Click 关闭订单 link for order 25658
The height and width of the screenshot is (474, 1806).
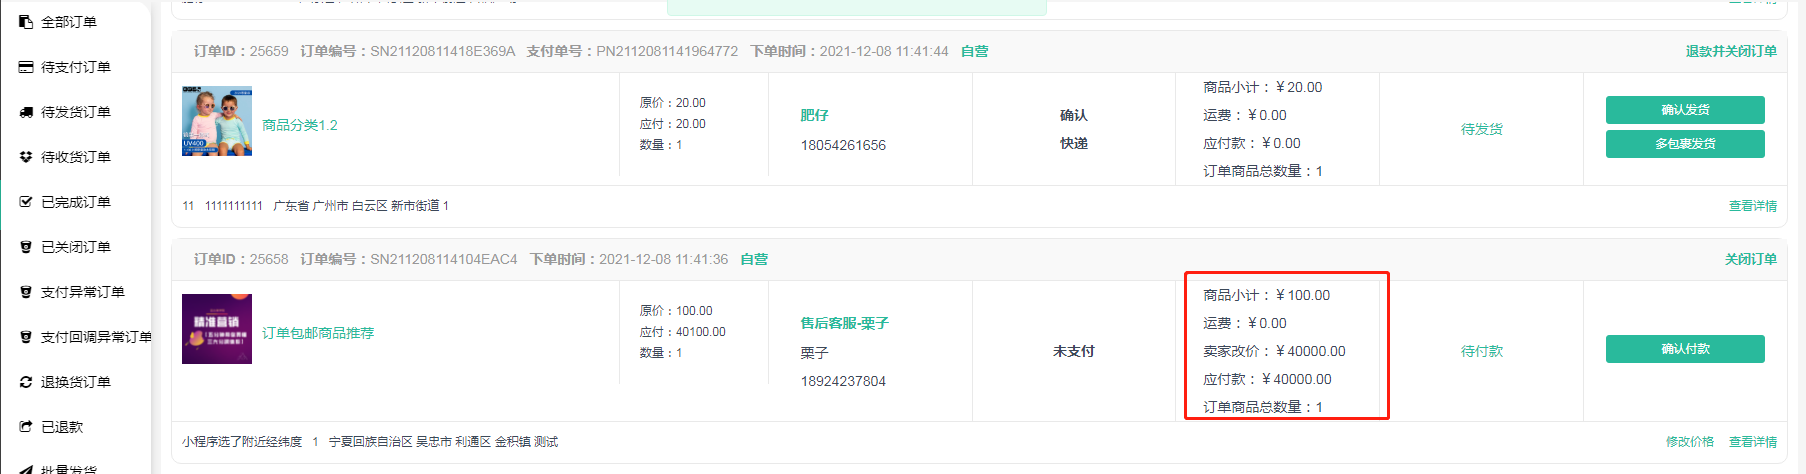tap(1750, 259)
